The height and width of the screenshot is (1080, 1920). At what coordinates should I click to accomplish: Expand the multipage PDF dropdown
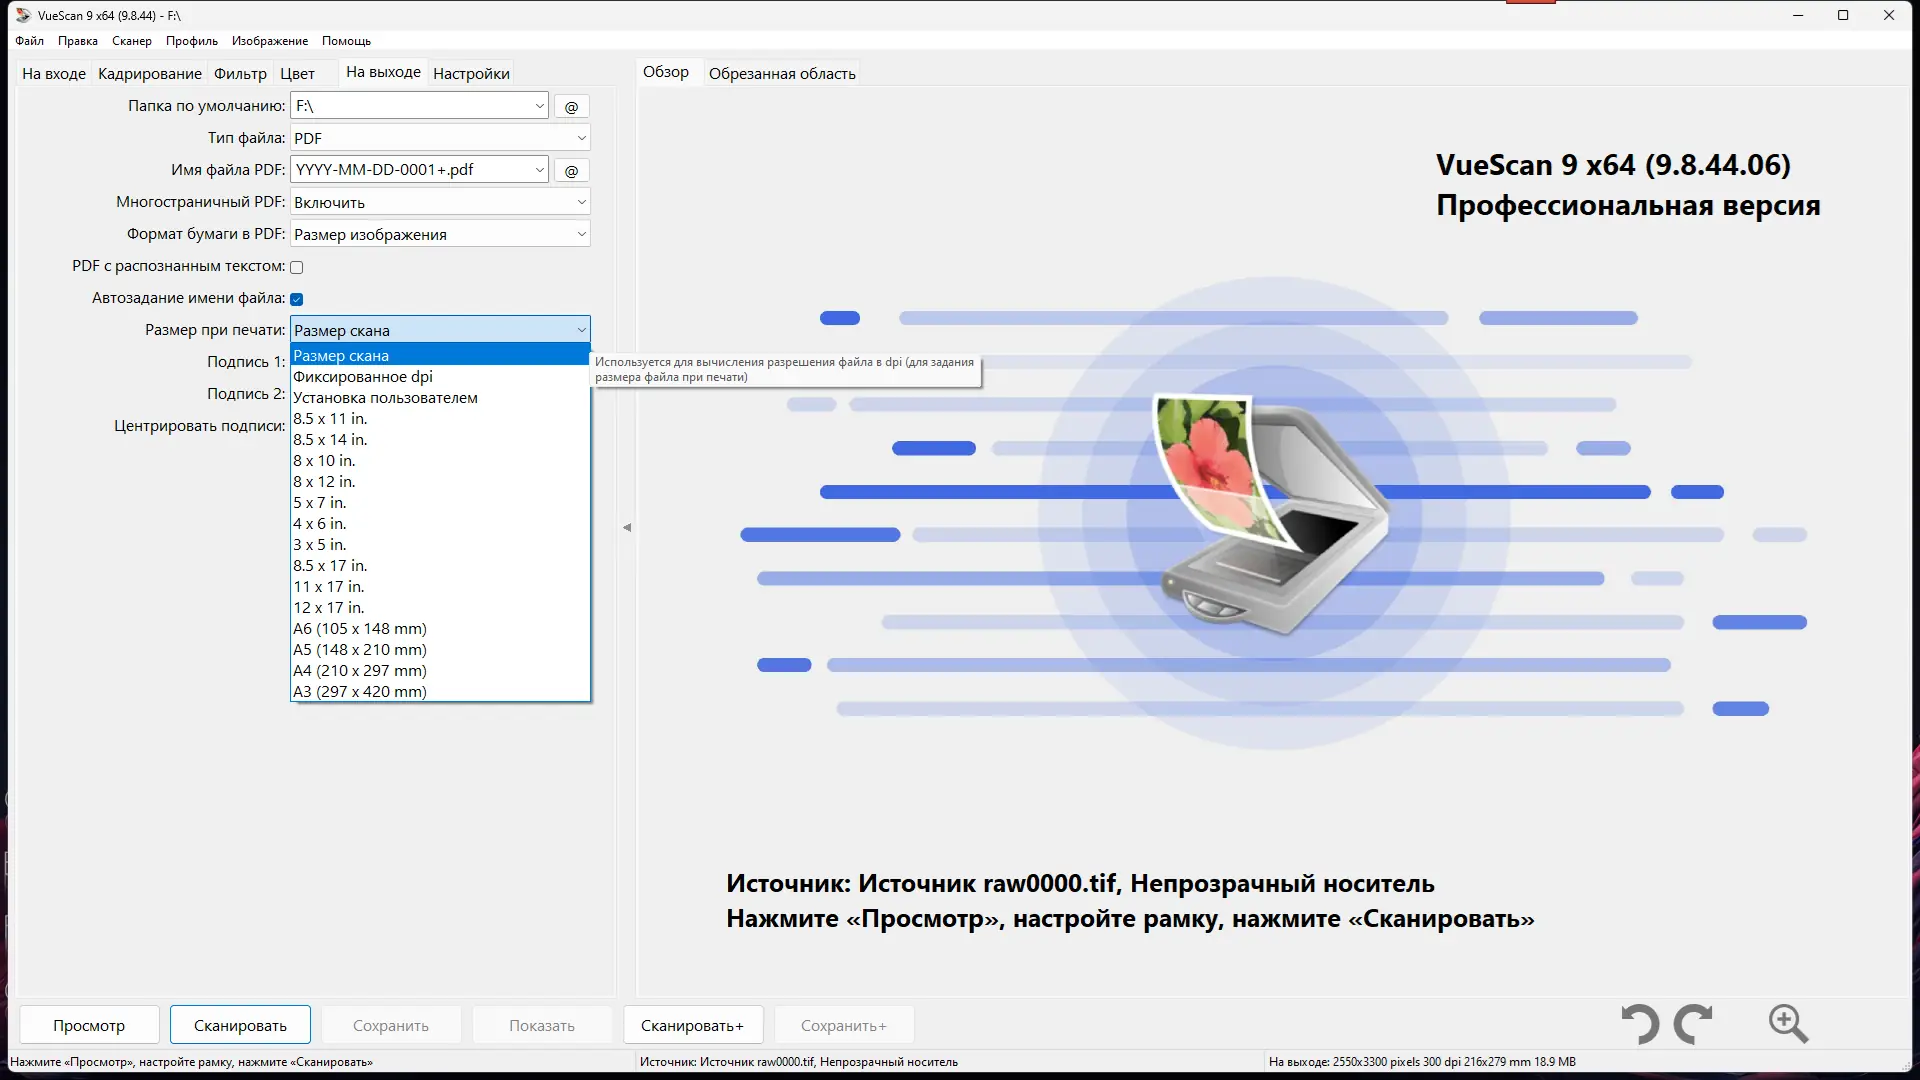[440, 202]
